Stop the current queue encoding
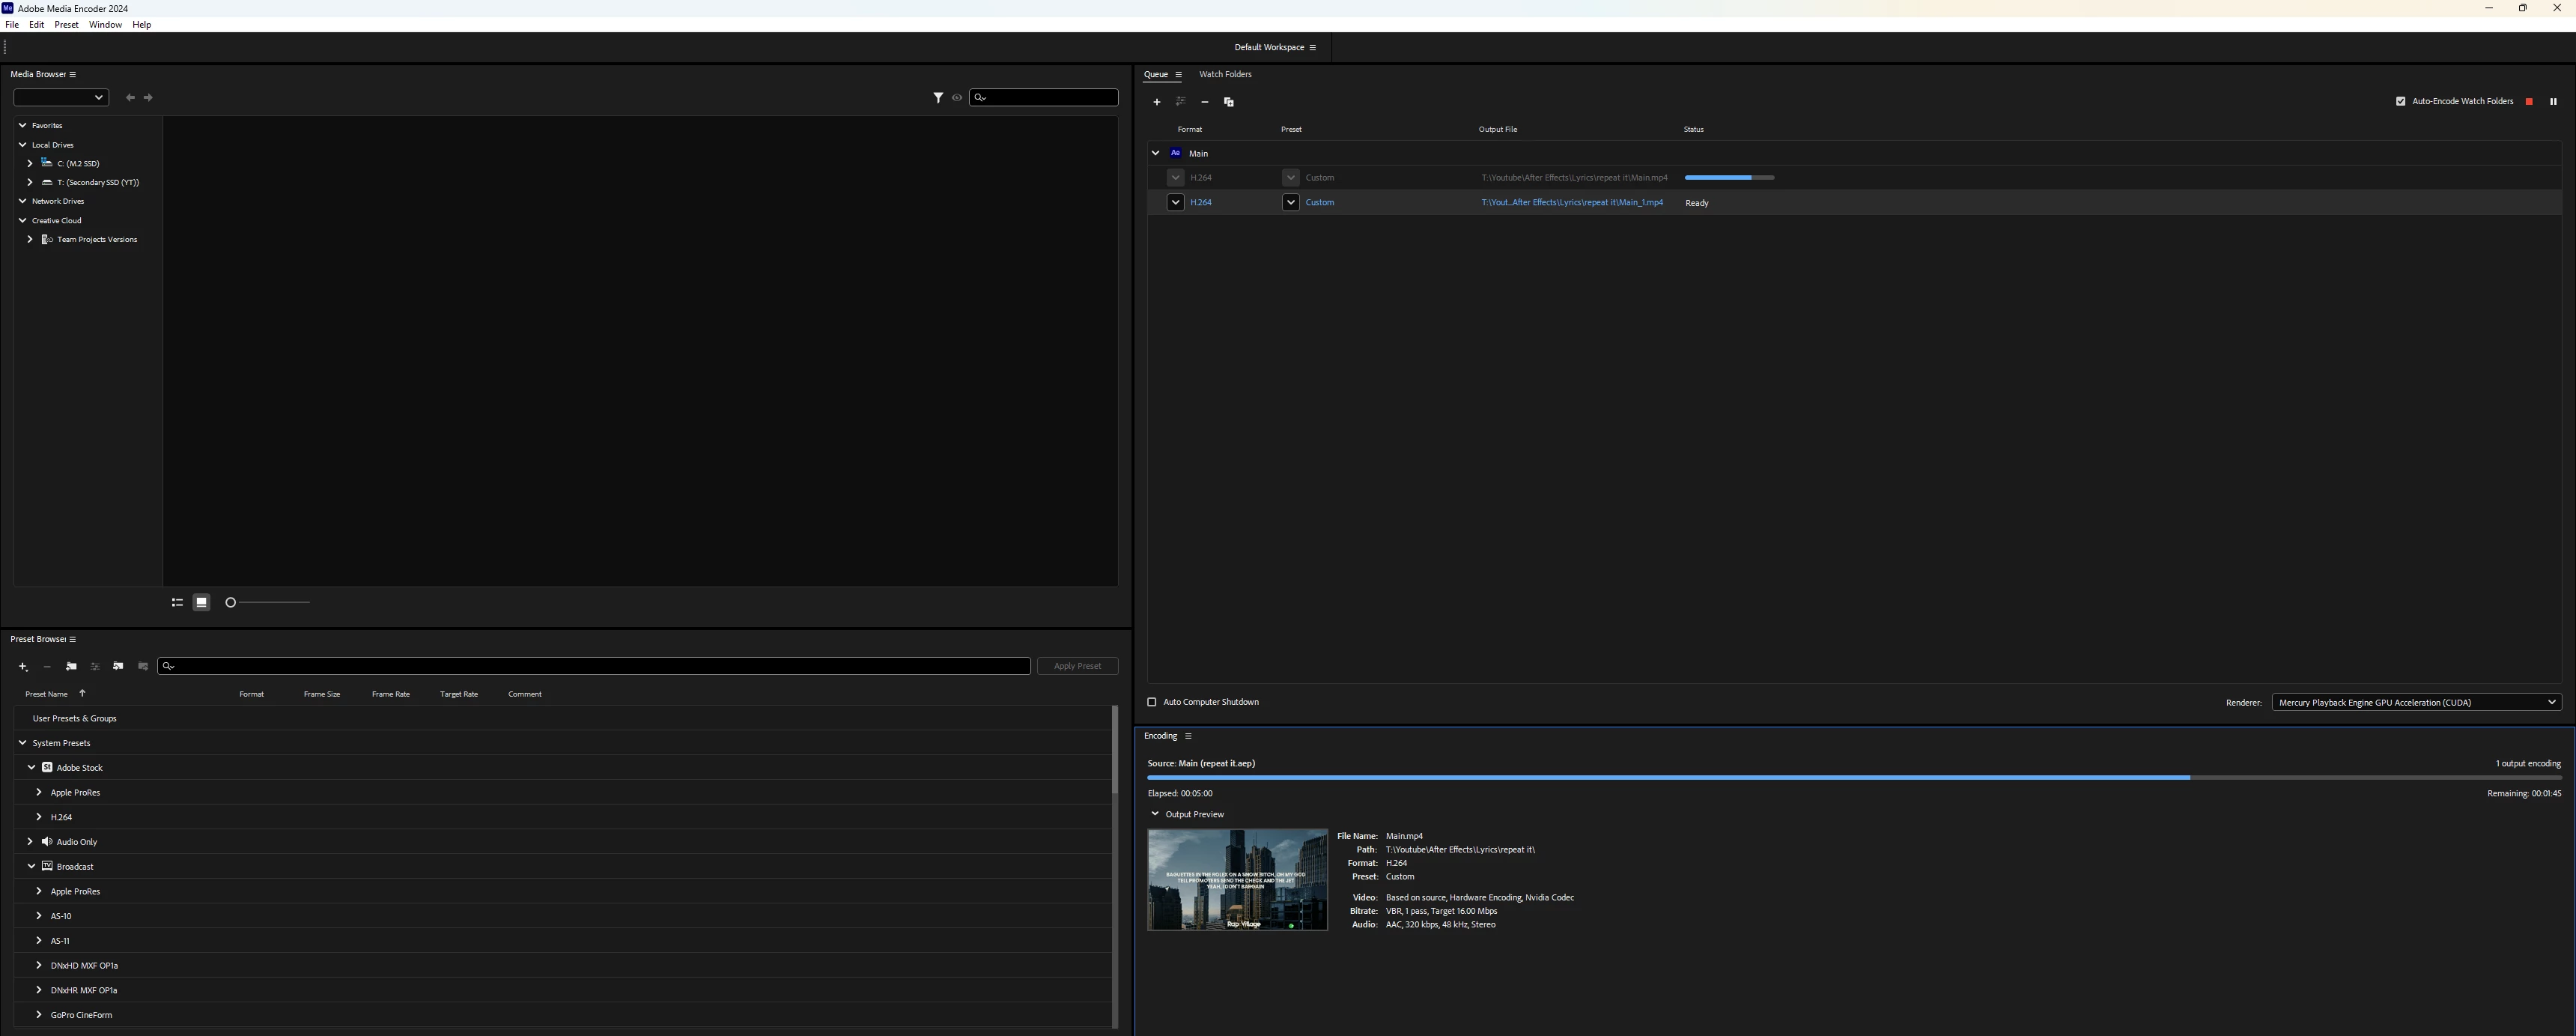This screenshot has height=1036, width=2576. 2529,102
